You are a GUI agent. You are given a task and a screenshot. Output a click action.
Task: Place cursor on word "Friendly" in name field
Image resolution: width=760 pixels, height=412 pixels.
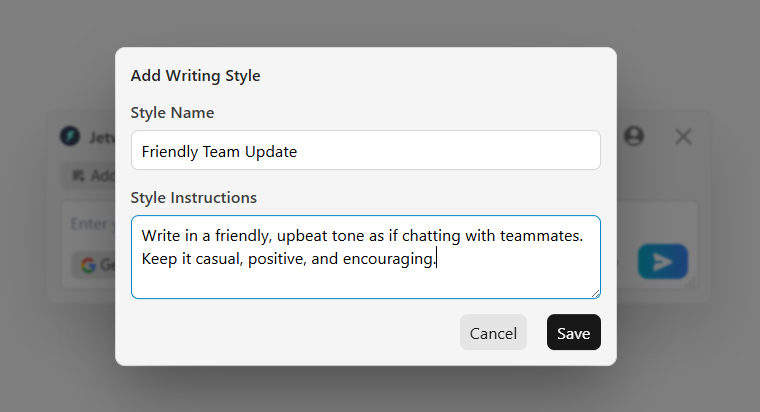[169, 152]
